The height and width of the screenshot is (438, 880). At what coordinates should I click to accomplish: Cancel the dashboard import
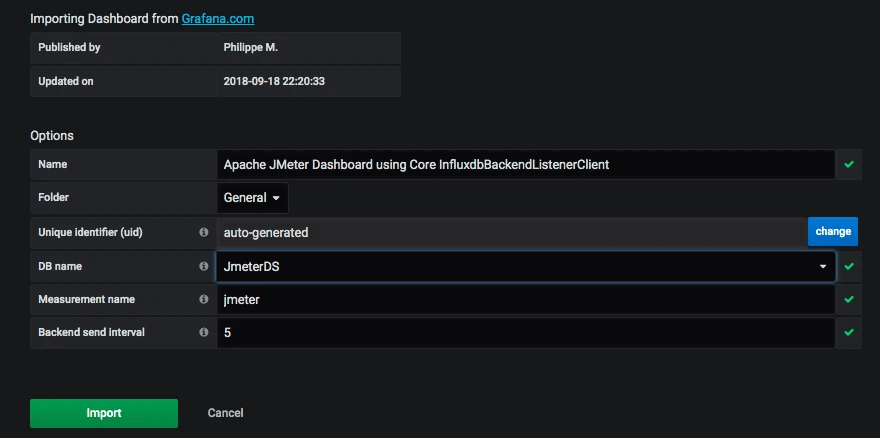tap(225, 413)
